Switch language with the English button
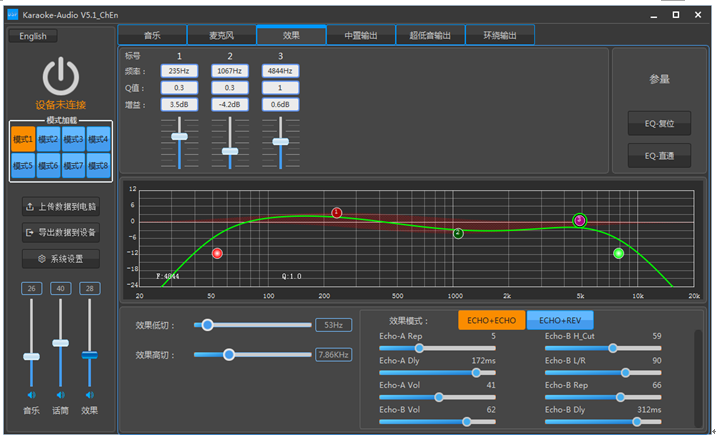Viewport: 716px width, 443px height. pyautogui.click(x=33, y=36)
